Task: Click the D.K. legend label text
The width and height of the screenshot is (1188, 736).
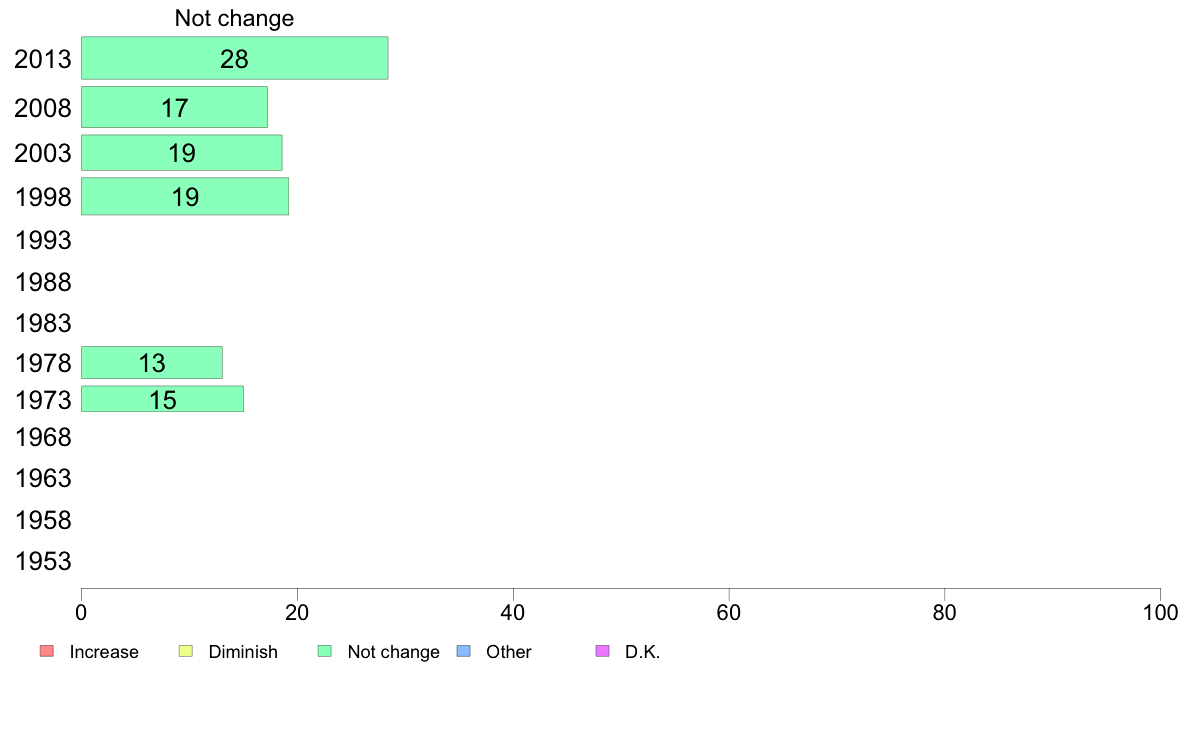Action: [x=642, y=652]
